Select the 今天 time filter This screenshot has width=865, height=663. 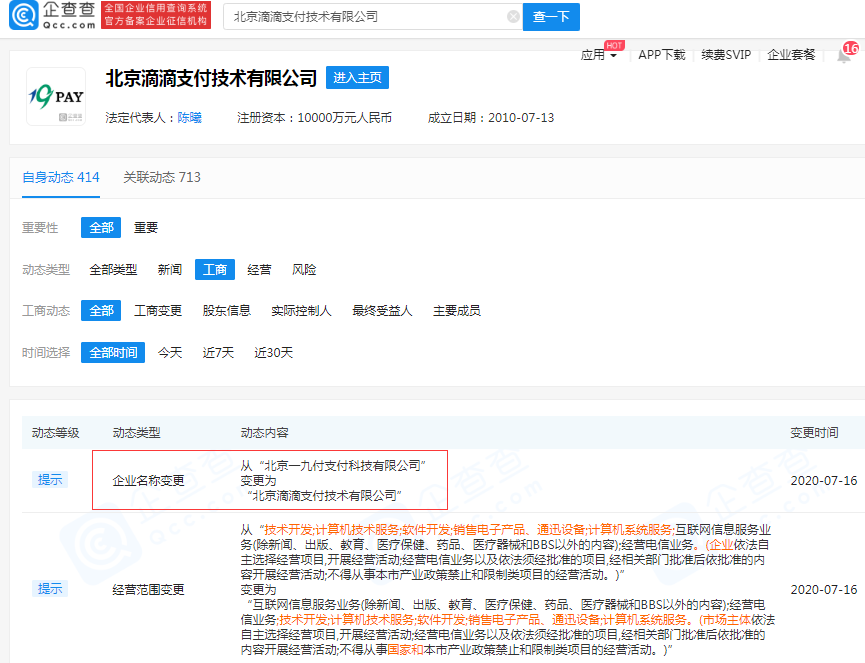(x=169, y=352)
